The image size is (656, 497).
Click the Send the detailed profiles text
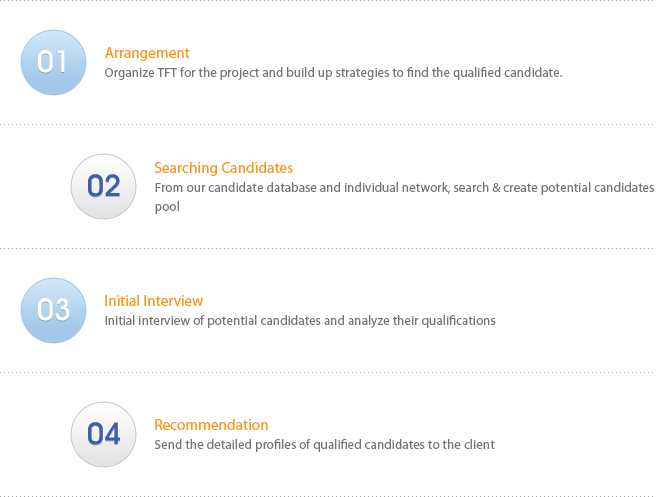325,445
